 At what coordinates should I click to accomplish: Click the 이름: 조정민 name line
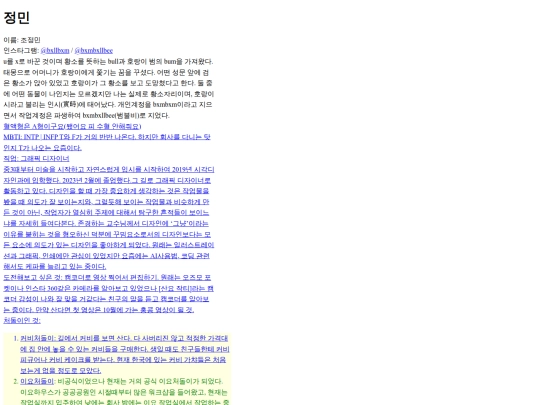[x=22, y=40]
